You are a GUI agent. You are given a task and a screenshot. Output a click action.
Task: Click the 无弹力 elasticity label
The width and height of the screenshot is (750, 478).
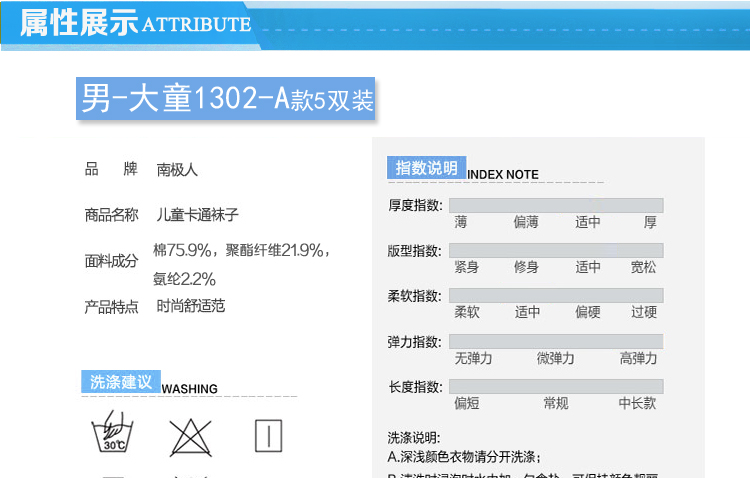473,358
